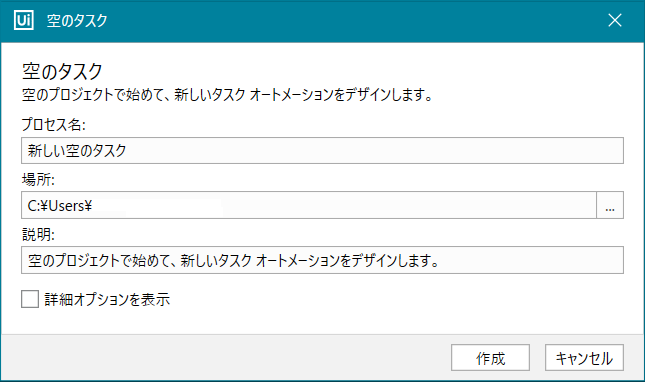Click the 場所: label
This screenshot has height=383, width=646.
pos(38,179)
